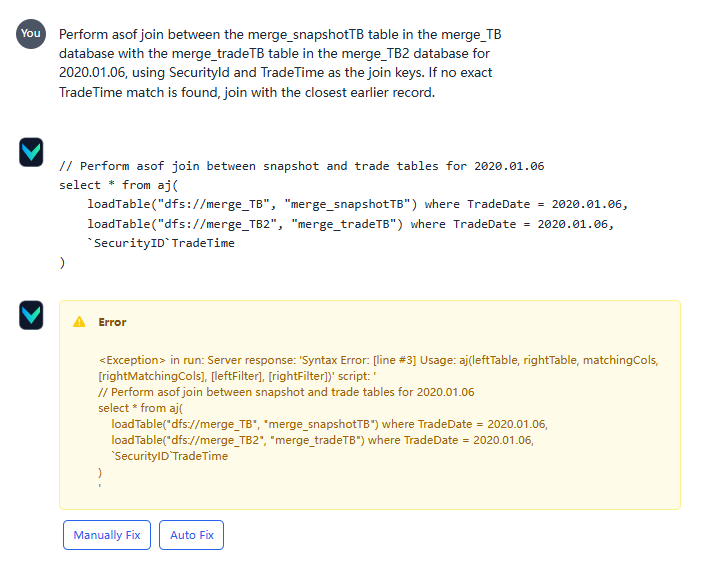The height and width of the screenshot is (569, 703).
Task: Click the assistant logo beside the code reply
Action: [31, 152]
